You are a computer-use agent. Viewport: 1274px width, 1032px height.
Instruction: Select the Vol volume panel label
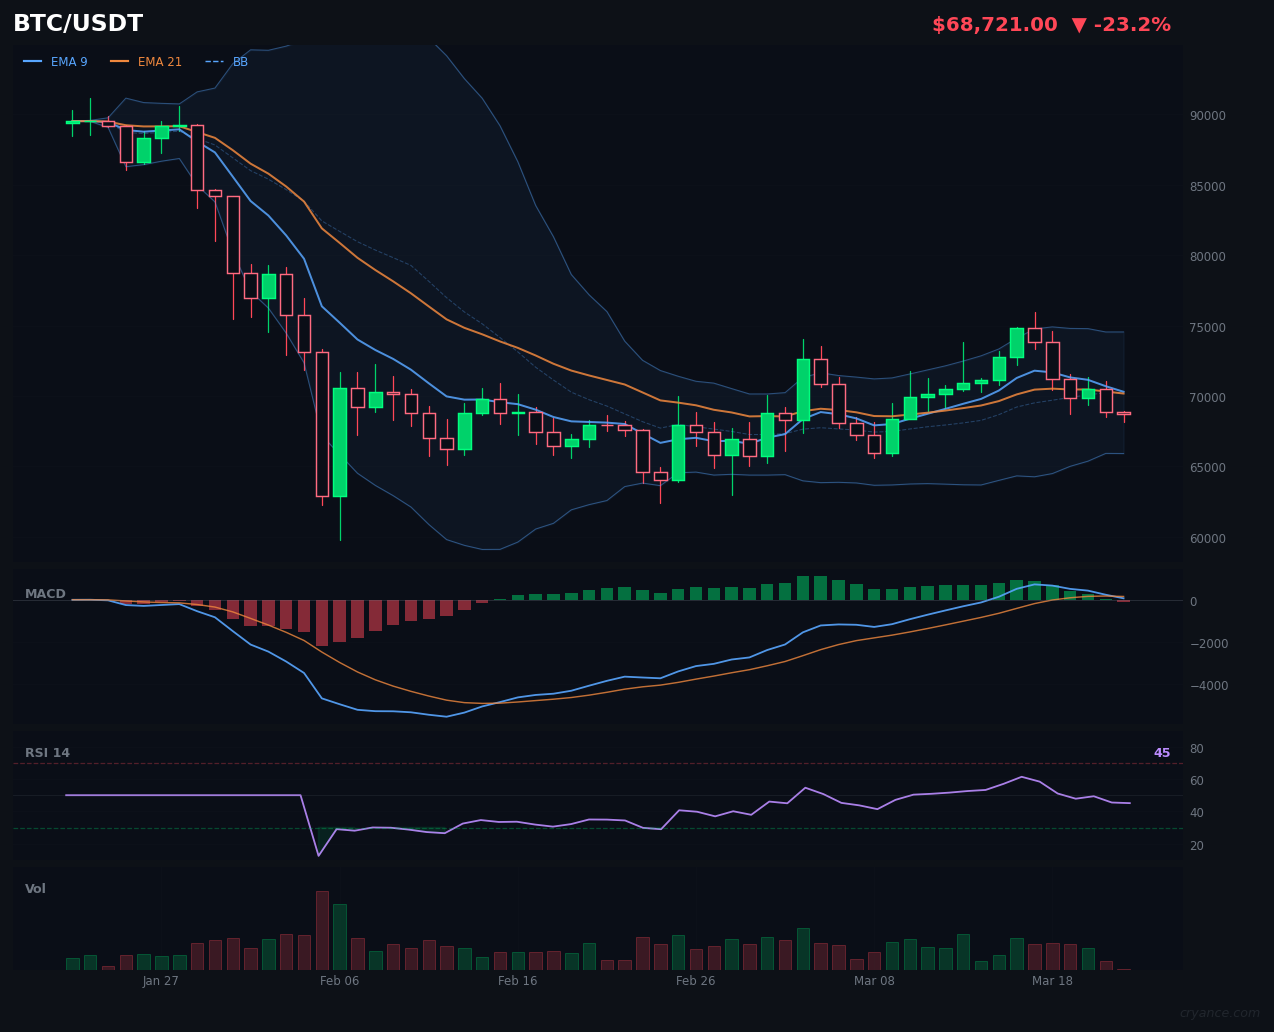(35, 888)
